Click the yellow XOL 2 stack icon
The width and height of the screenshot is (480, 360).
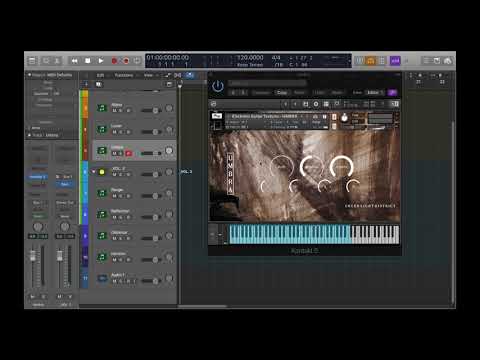click(x=102, y=172)
